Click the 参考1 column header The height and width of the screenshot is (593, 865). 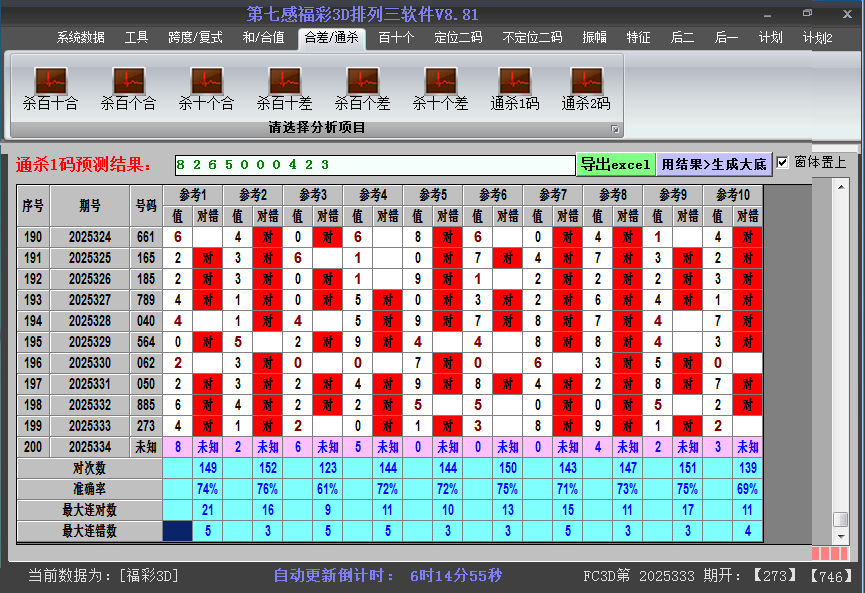193,194
